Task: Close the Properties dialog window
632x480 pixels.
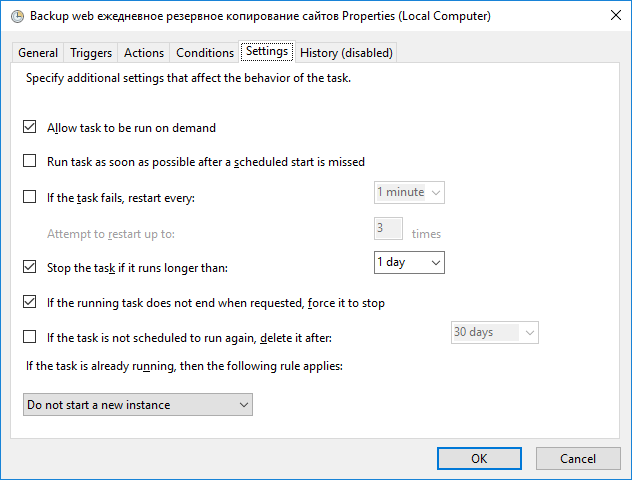Action: click(615, 16)
